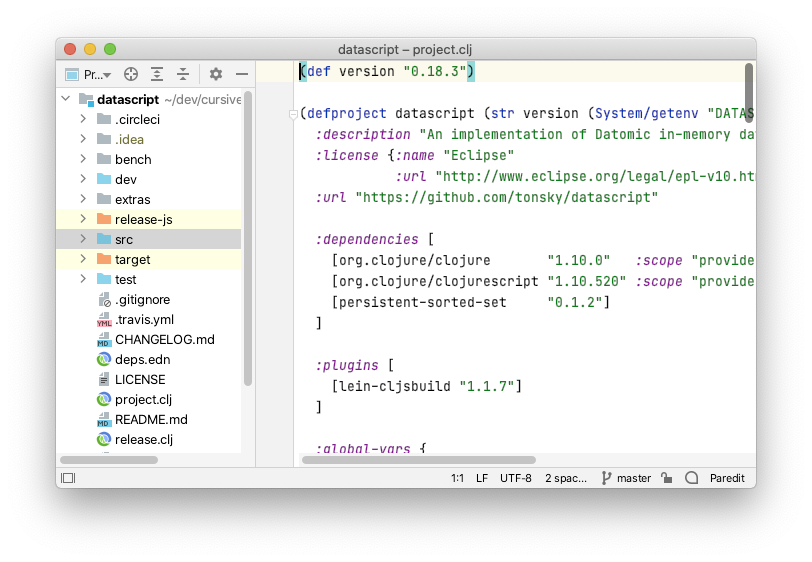Click the circular inspection status icon
The width and height of the screenshot is (812, 562).
pyautogui.click(x=692, y=478)
